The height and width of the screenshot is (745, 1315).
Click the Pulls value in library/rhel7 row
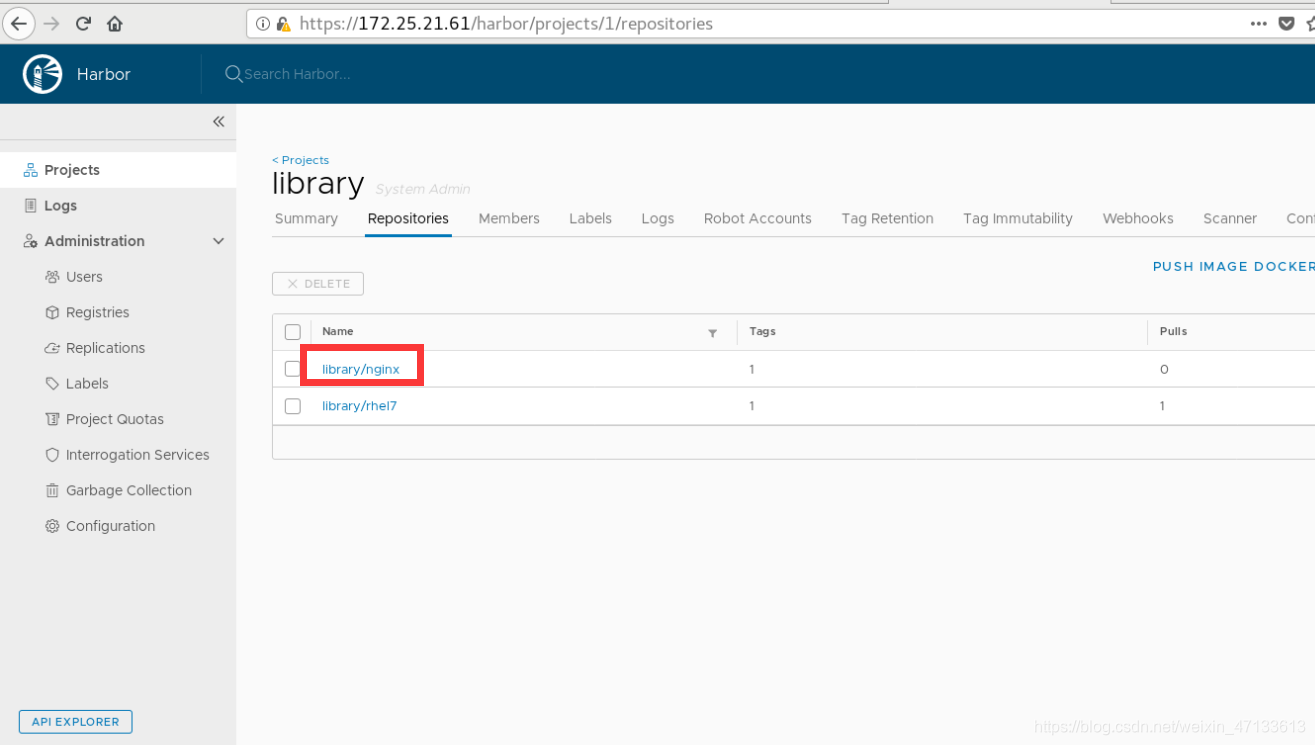pyautogui.click(x=1162, y=406)
